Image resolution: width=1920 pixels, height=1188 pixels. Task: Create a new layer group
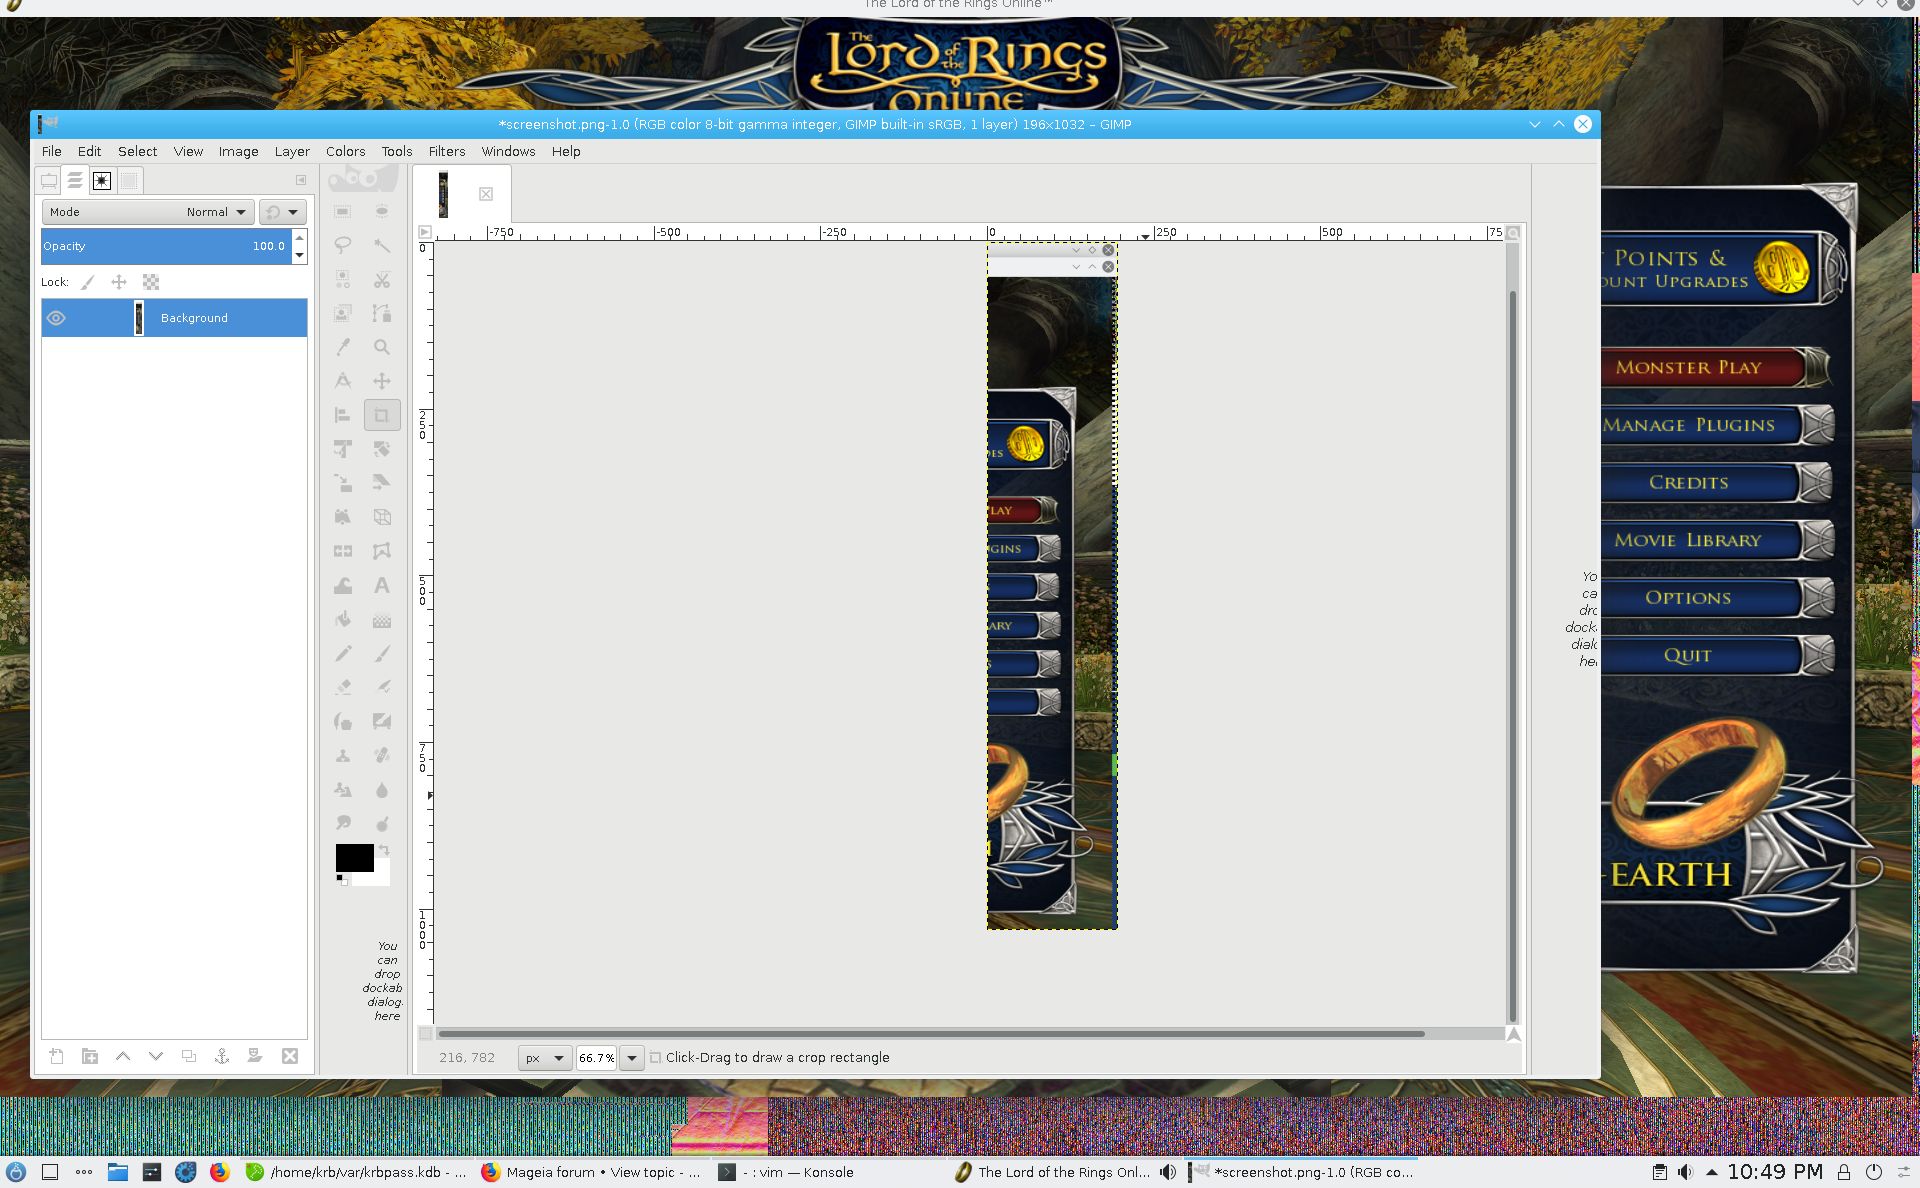click(x=90, y=1056)
